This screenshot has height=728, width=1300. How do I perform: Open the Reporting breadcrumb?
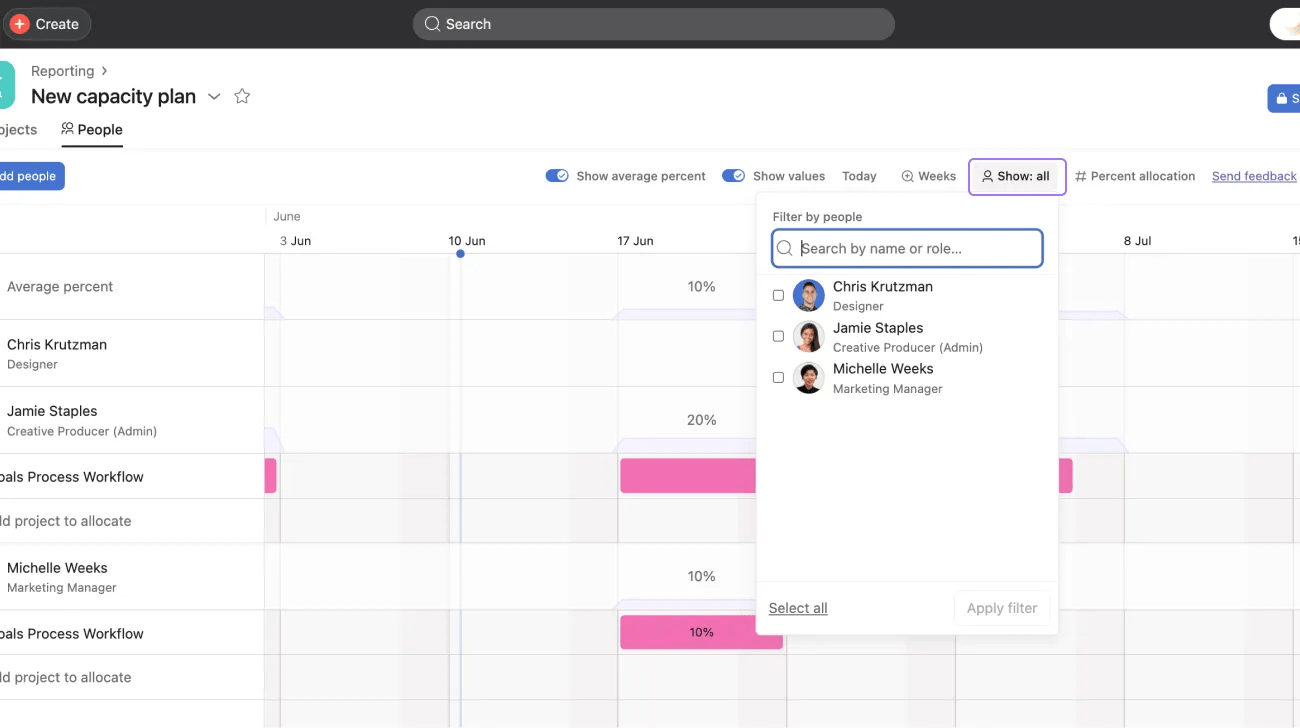pos(62,71)
